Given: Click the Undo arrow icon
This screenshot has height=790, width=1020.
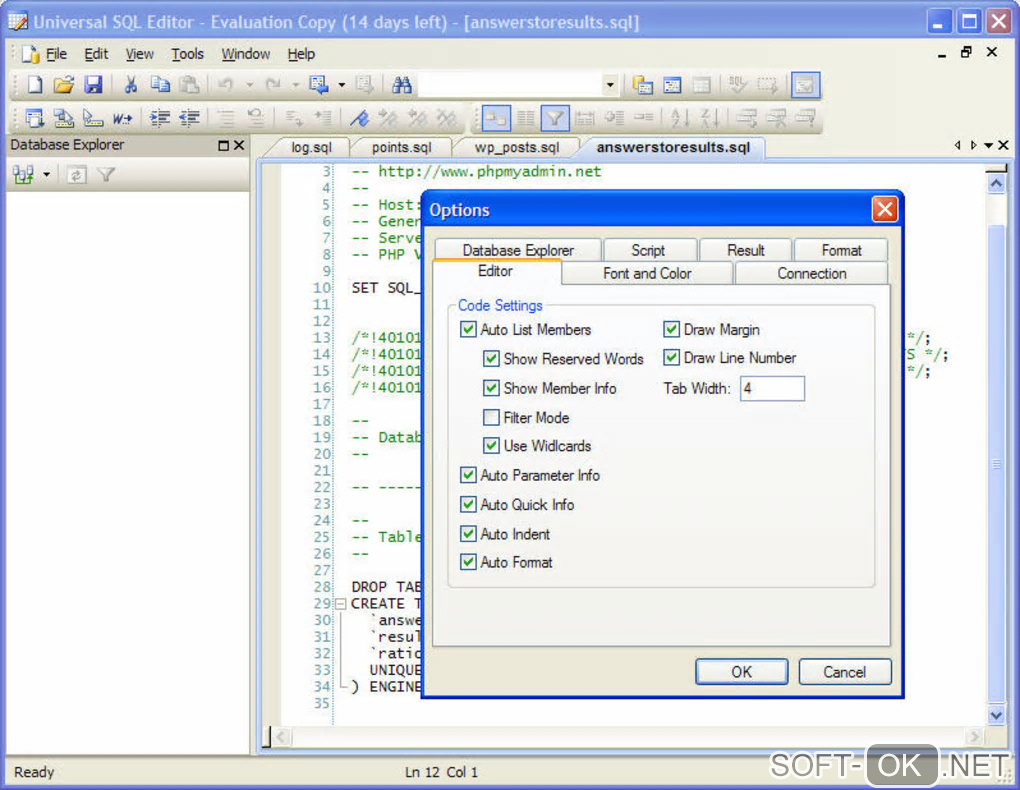Looking at the screenshot, I should pyautogui.click(x=226, y=85).
